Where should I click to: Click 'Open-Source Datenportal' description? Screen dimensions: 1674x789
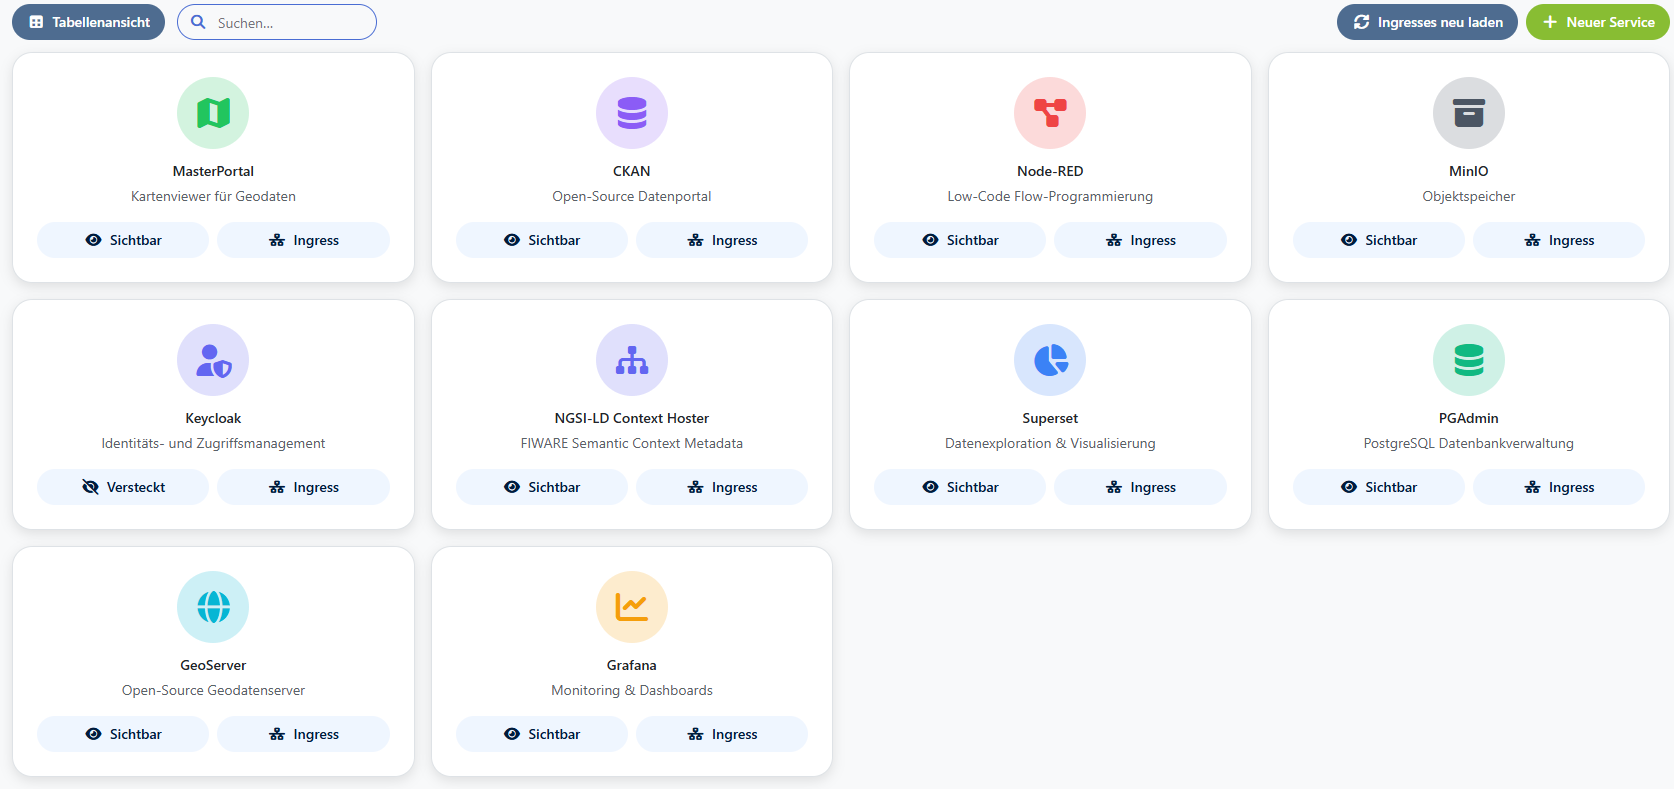632,196
